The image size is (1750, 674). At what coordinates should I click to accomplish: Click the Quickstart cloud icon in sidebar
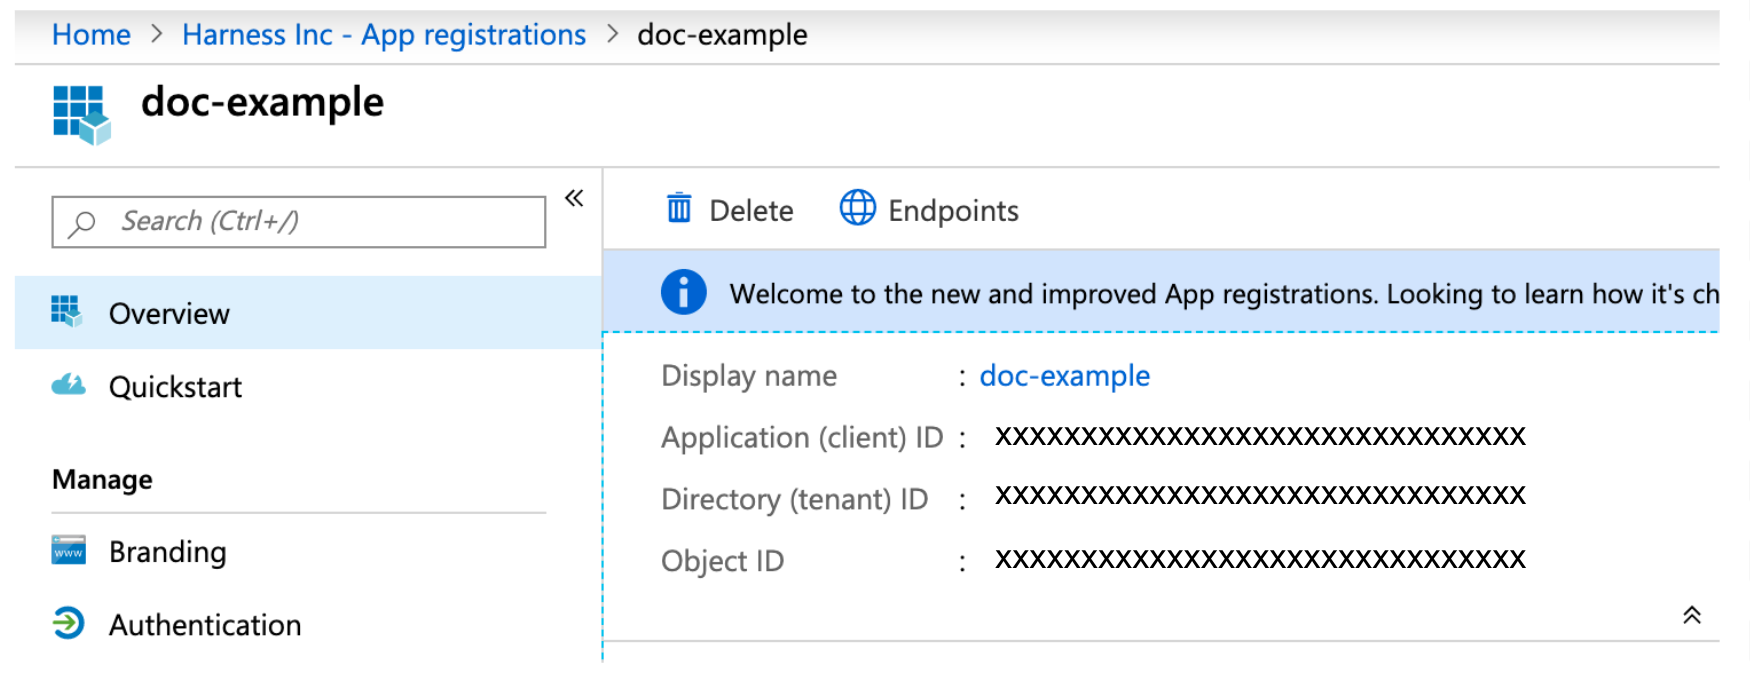(68, 386)
